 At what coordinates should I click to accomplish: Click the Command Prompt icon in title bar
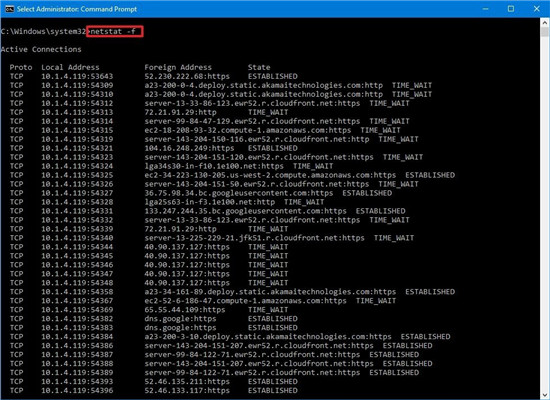coord(9,9)
